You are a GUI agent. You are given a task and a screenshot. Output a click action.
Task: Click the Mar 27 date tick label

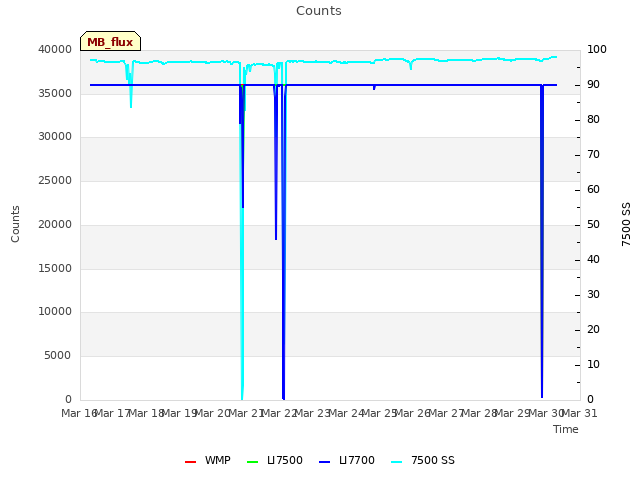446,413
